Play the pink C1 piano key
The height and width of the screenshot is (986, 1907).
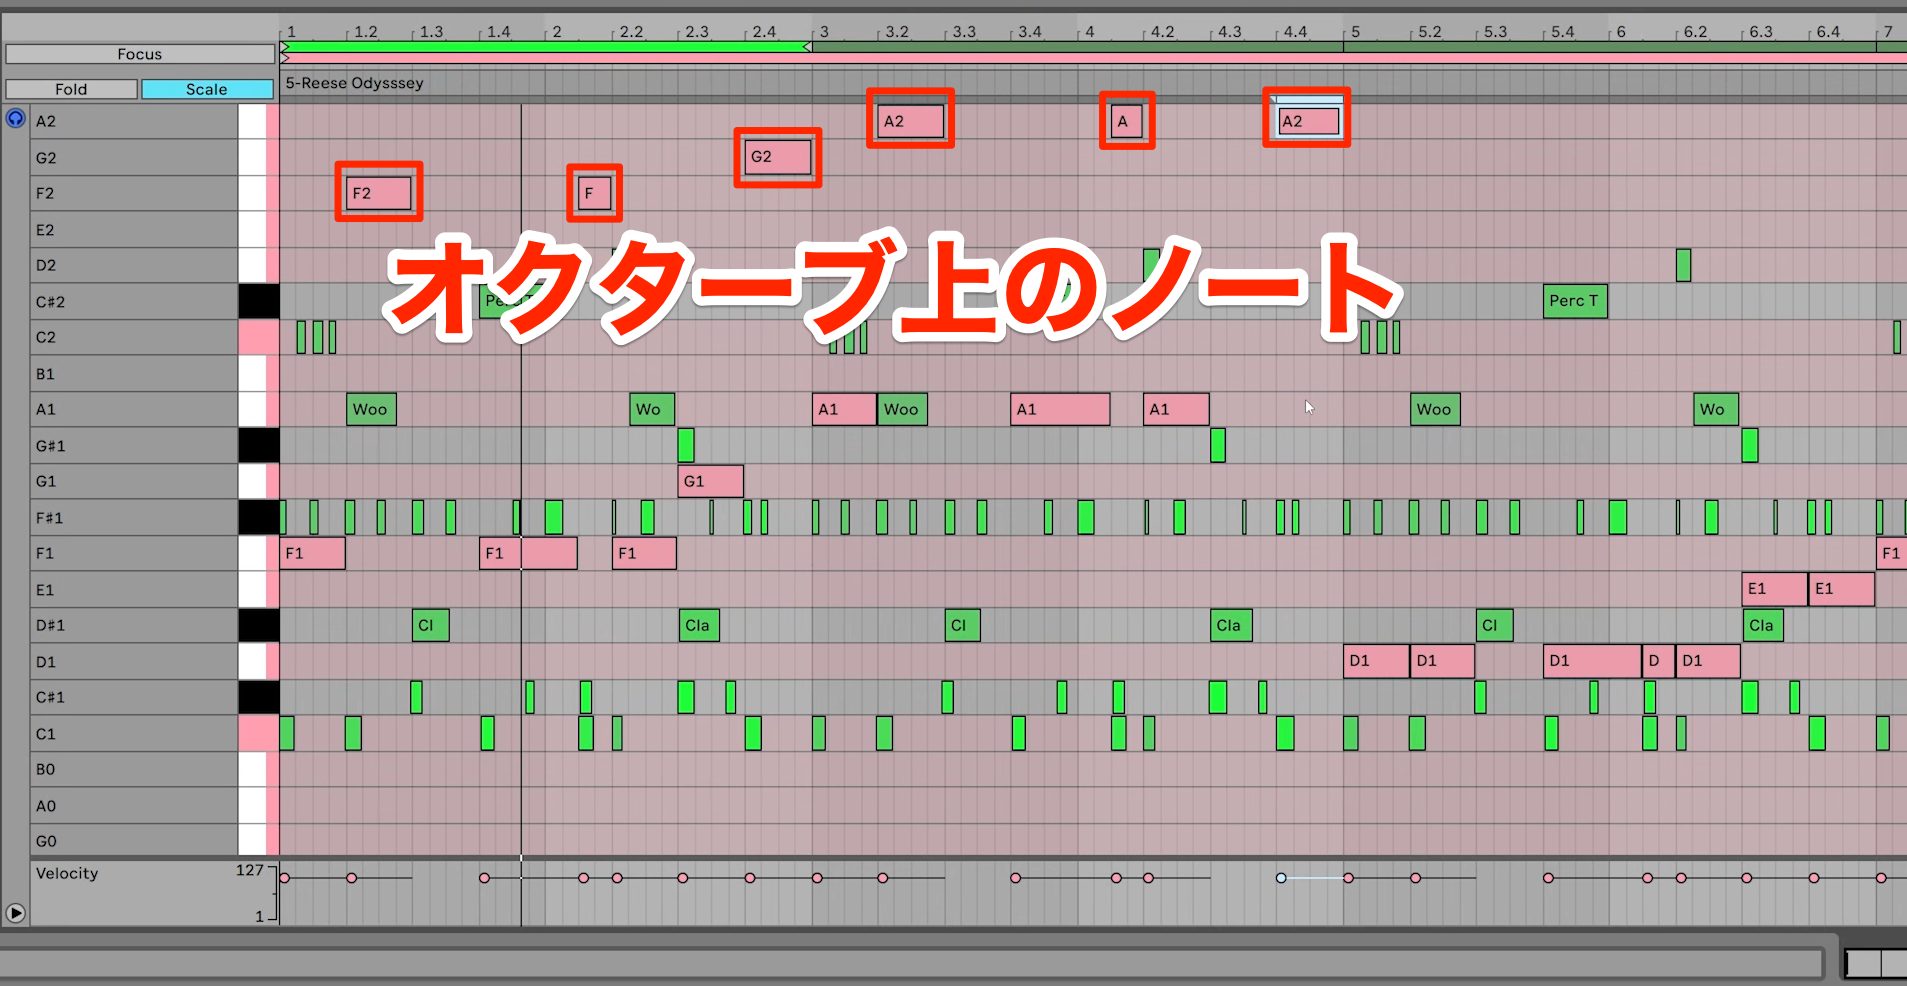(x=258, y=733)
